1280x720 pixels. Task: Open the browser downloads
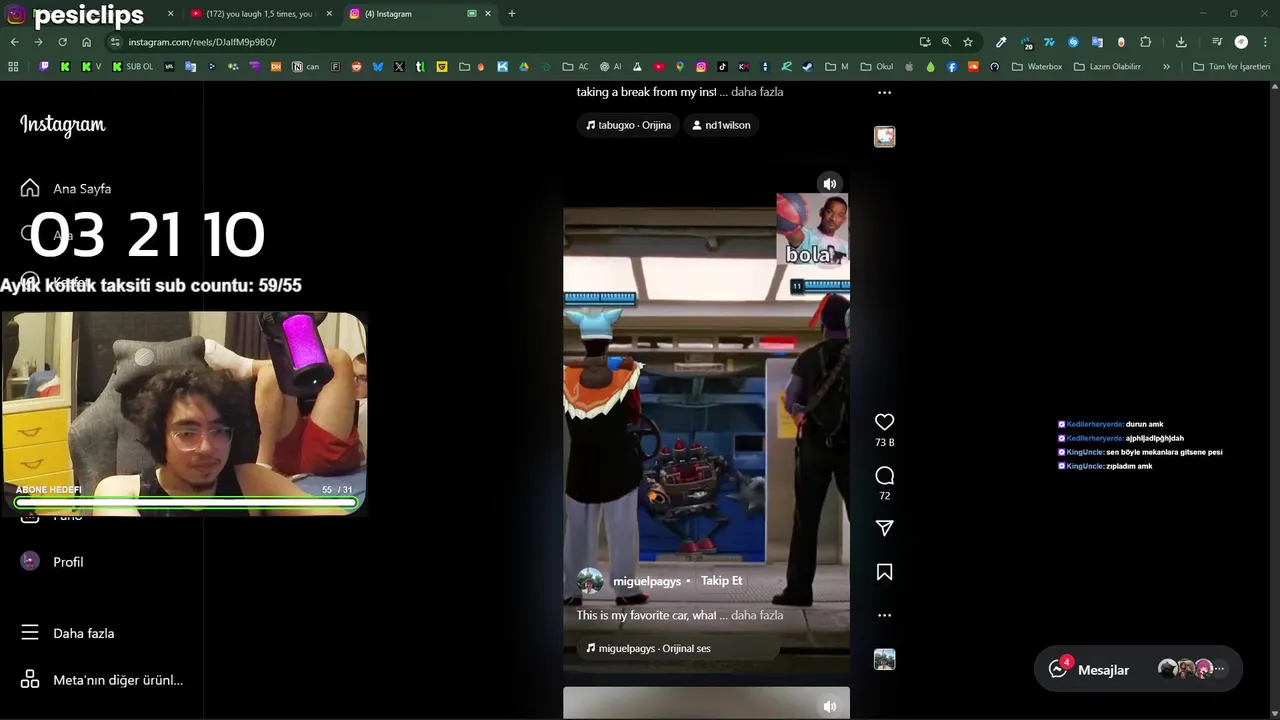click(x=1181, y=42)
